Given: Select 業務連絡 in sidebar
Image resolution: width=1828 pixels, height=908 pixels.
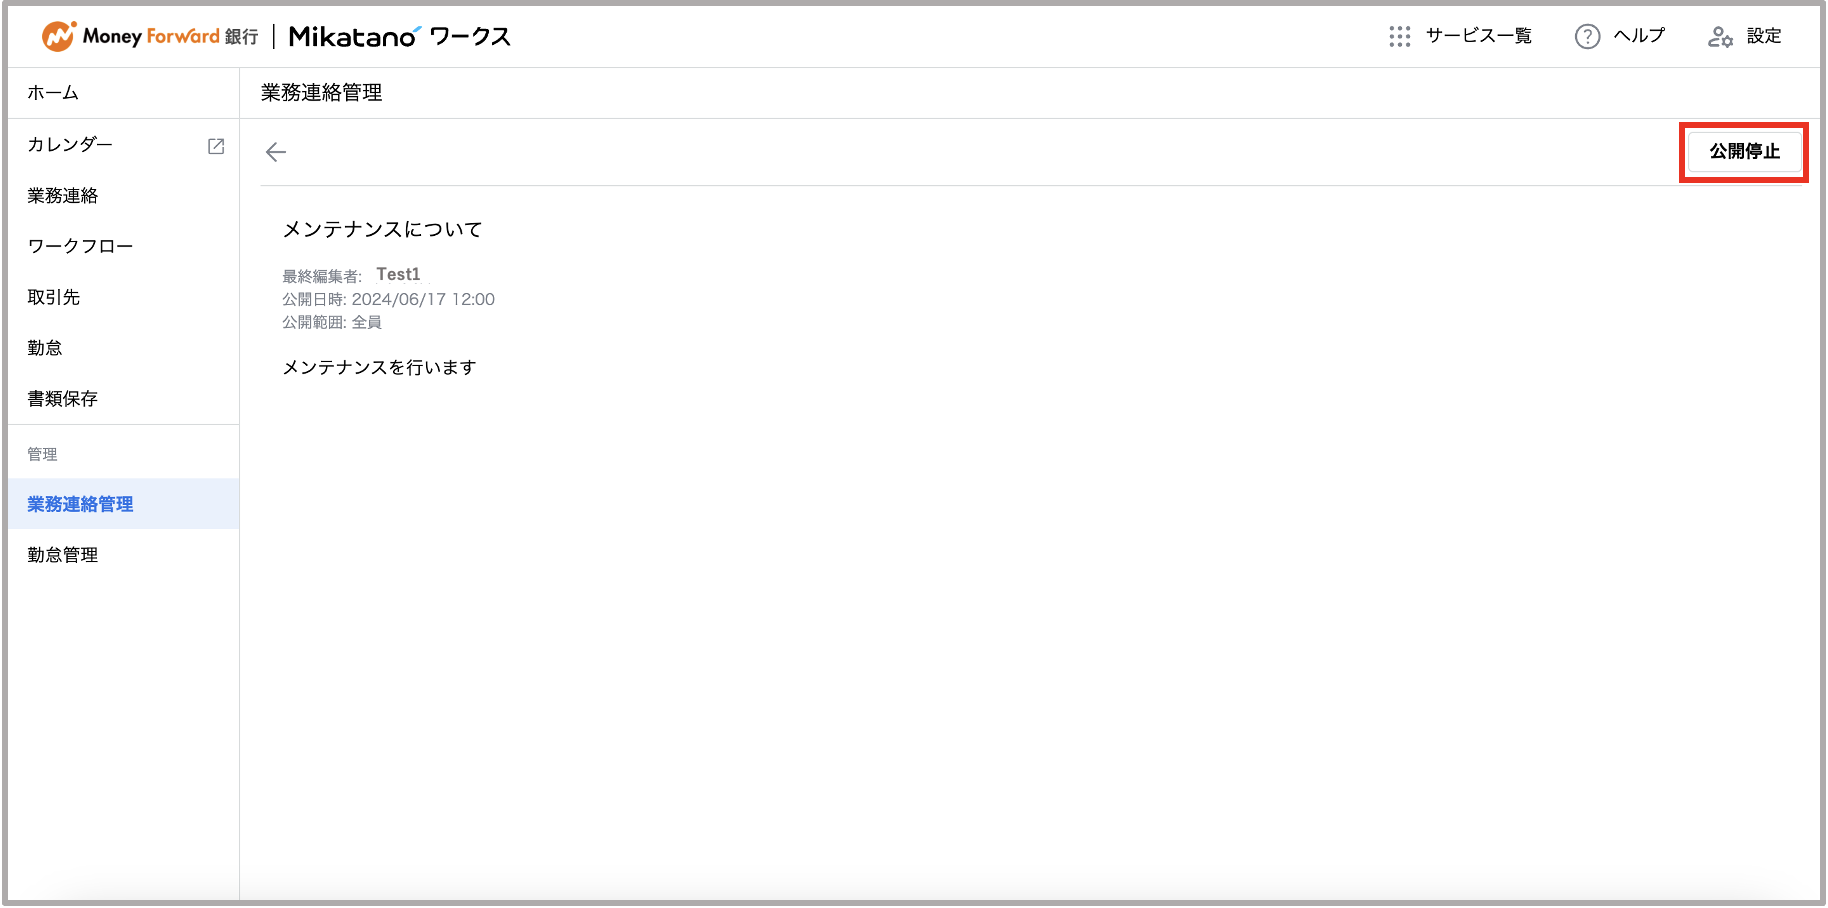Looking at the screenshot, I should coord(124,196).
